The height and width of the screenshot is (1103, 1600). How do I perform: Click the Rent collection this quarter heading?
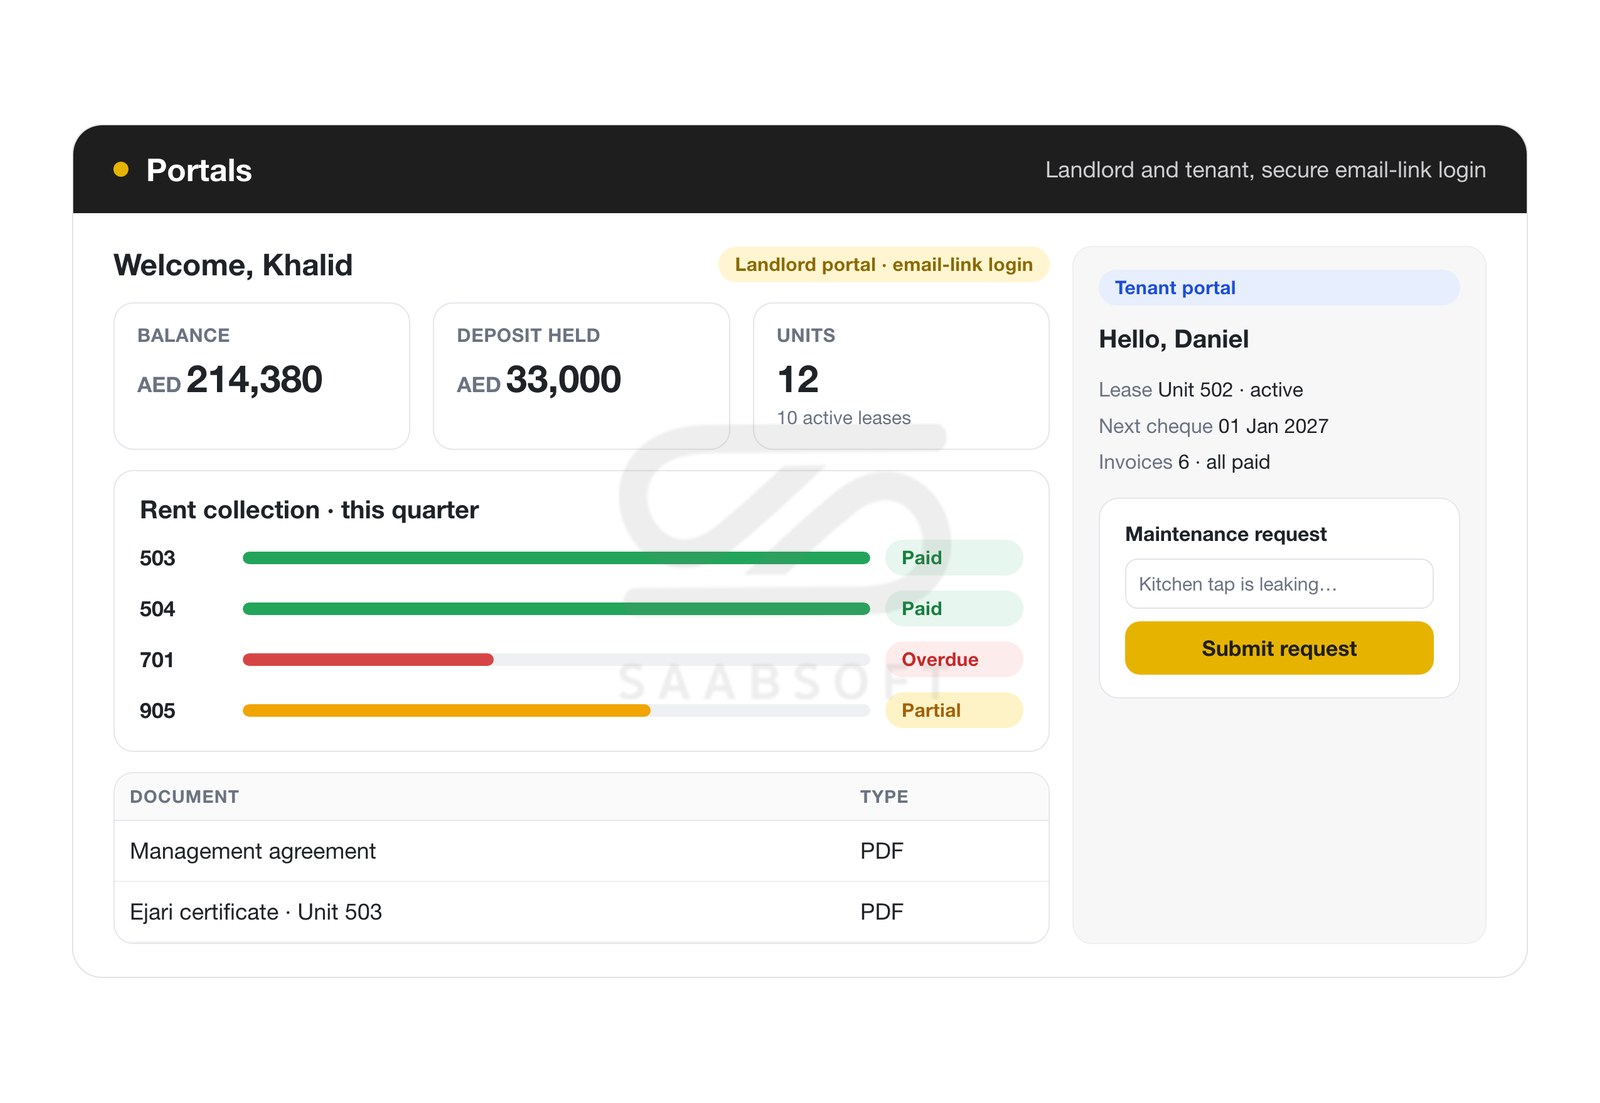coord(309,510)
